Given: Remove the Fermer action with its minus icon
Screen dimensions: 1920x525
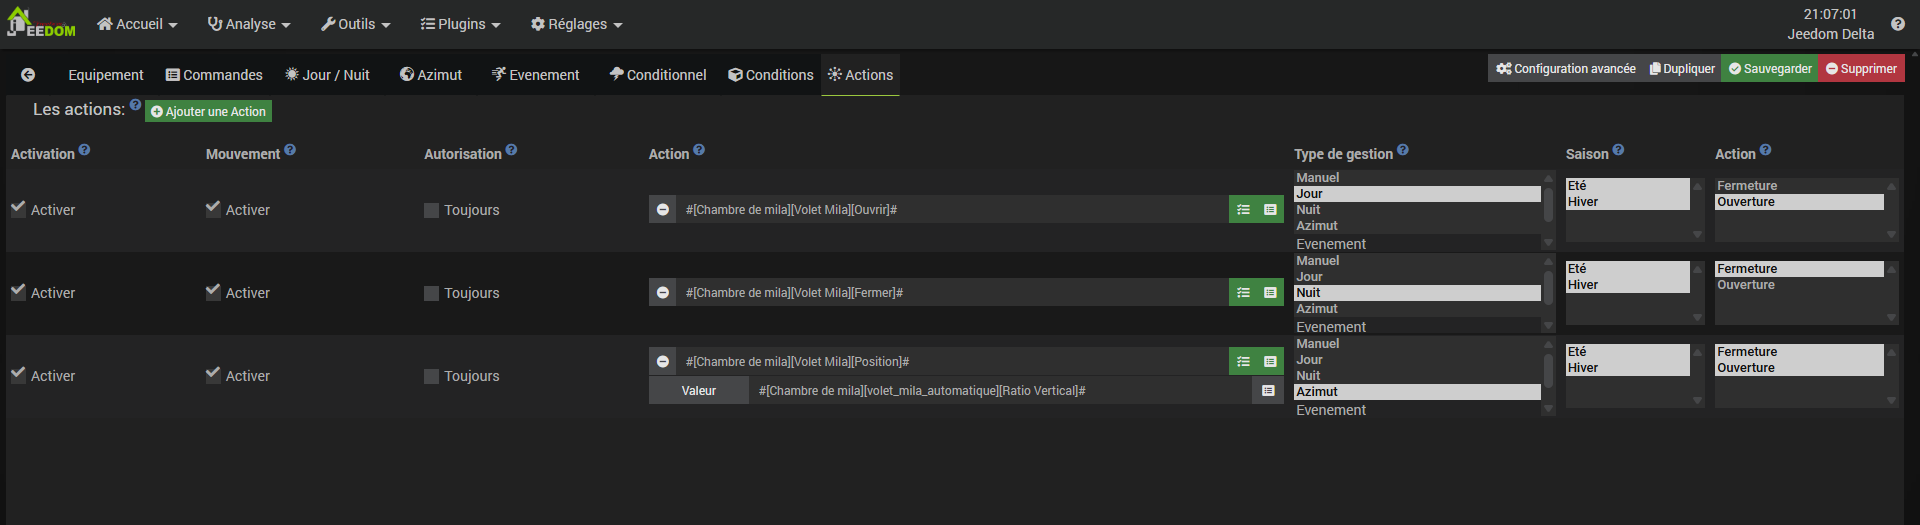Looking at the screenshot, I should point(662,293).
